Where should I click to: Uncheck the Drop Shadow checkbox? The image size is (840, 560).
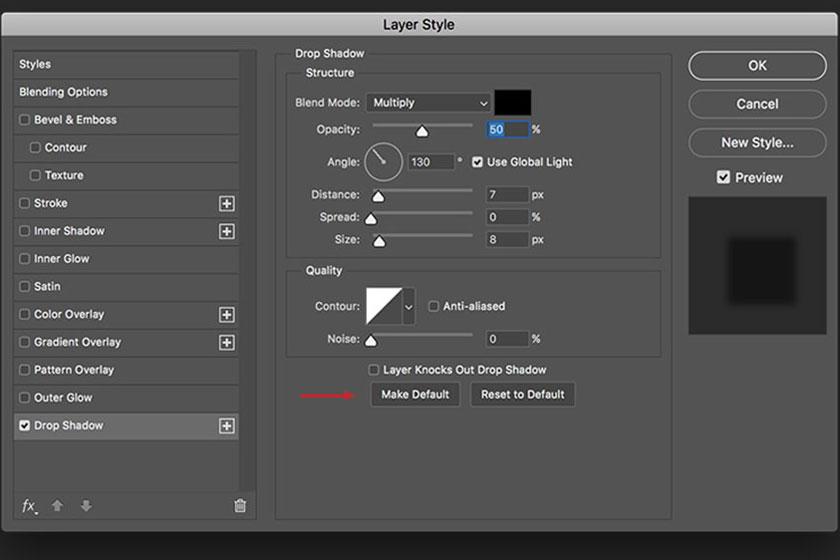pyautogui.click(x=25, y=425)
